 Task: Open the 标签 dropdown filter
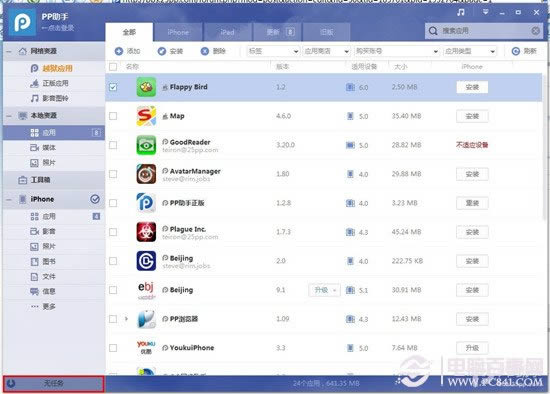point(273,51)
